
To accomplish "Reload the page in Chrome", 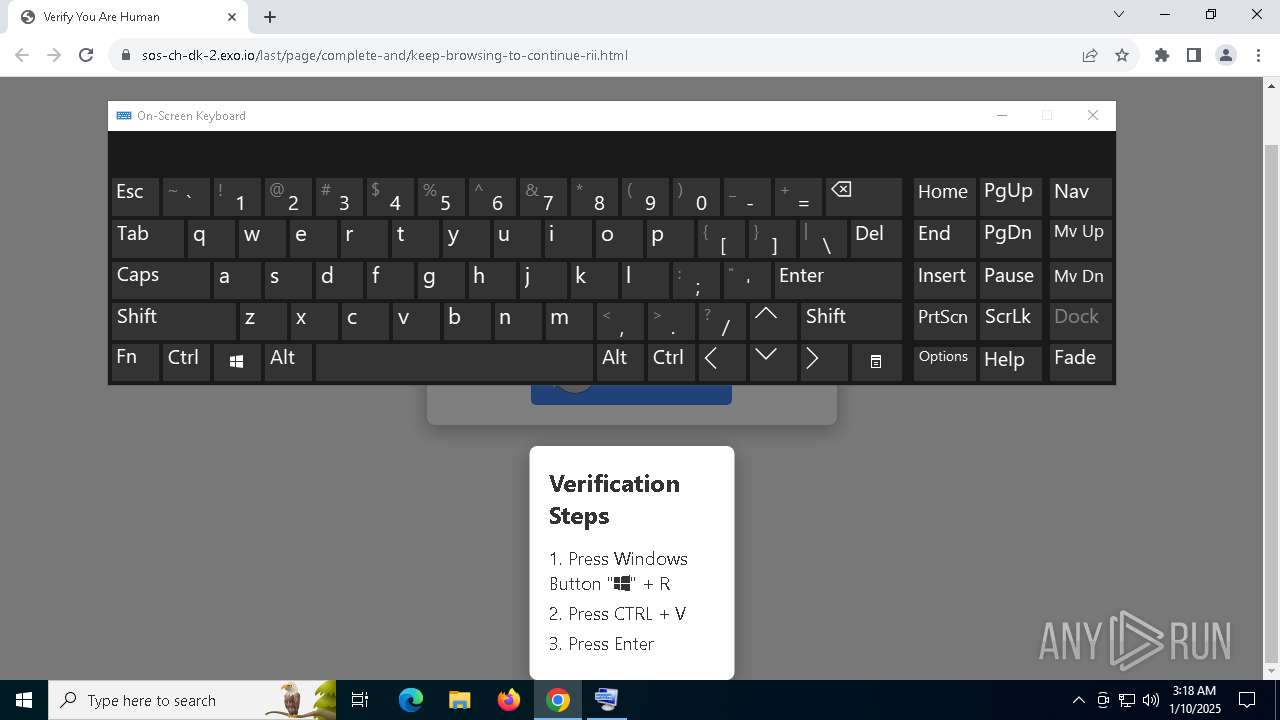I will (86, 55).
